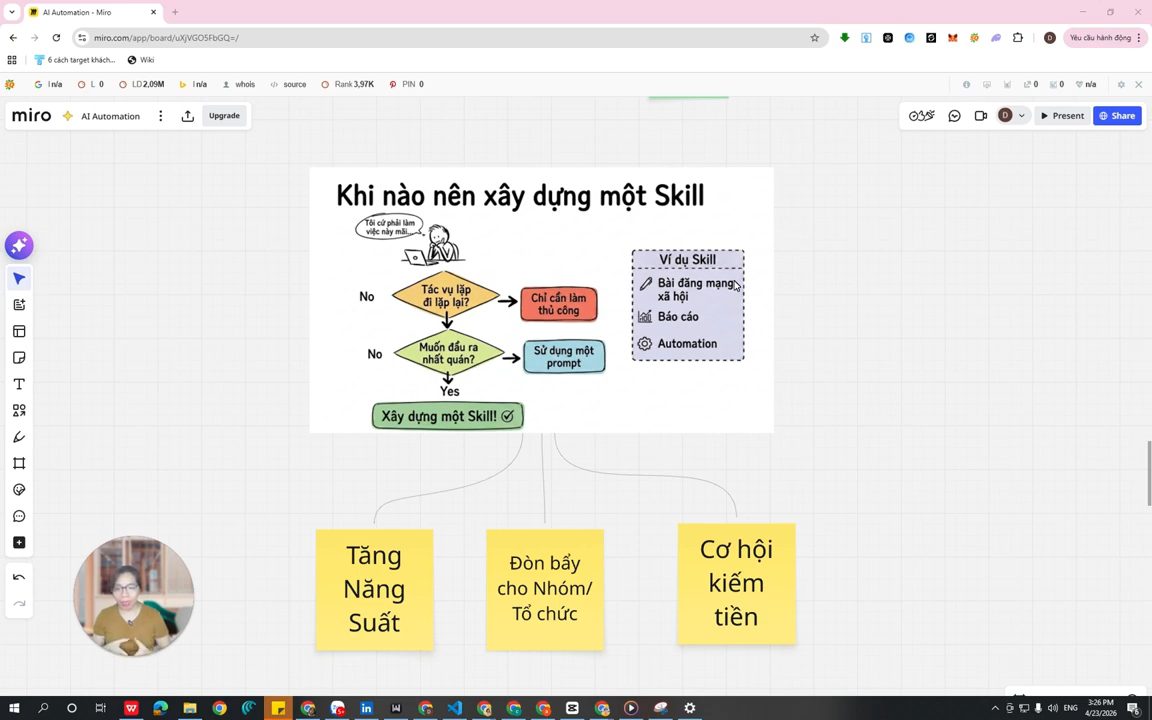Go to Miro home logo
This screenshot has width=1152, height=720.
[x=32, y=116]
